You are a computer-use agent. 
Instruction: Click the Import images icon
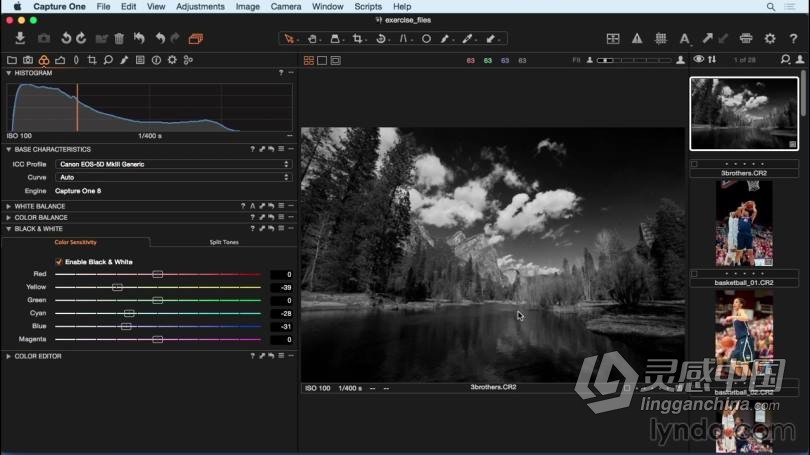(20, 38)
